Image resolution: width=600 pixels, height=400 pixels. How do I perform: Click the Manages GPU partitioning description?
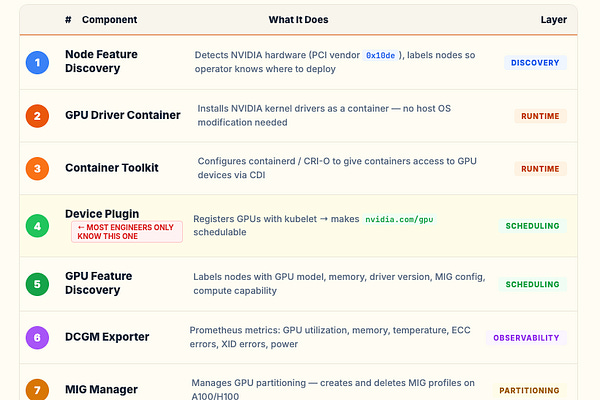[x=333, y=389]
